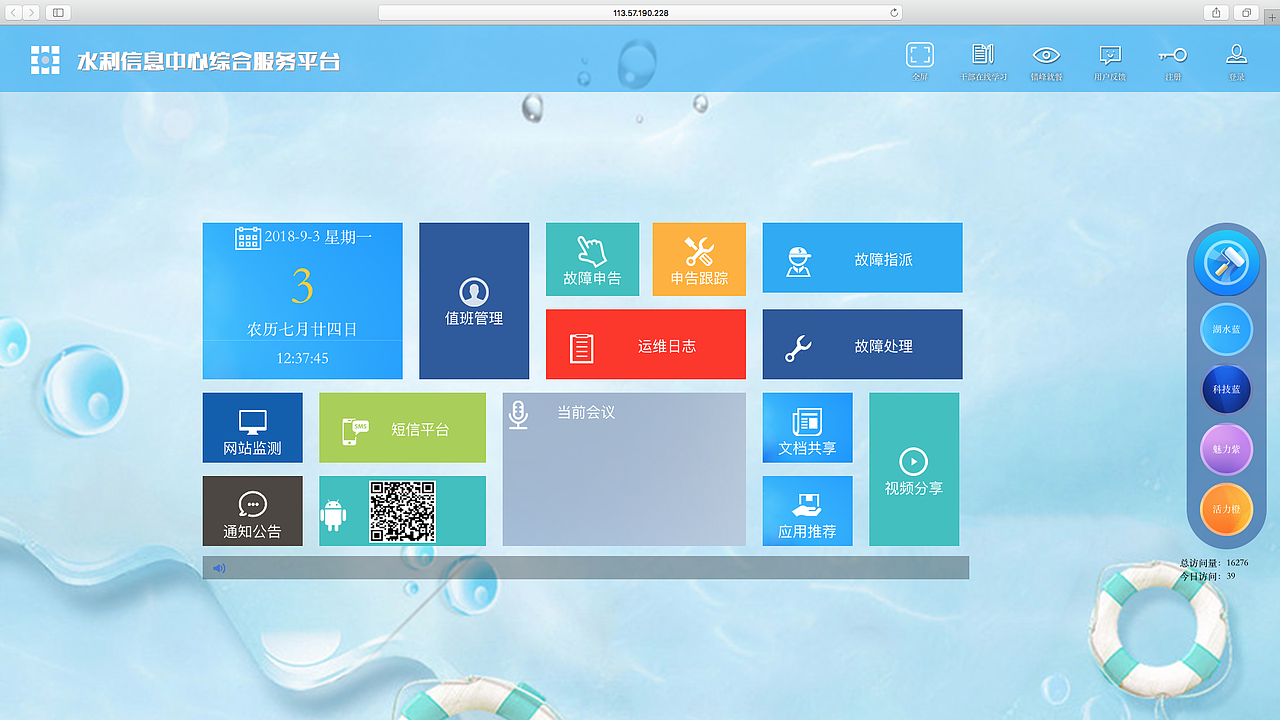
Task: Click the browser share button
Action: point(1217,12)
